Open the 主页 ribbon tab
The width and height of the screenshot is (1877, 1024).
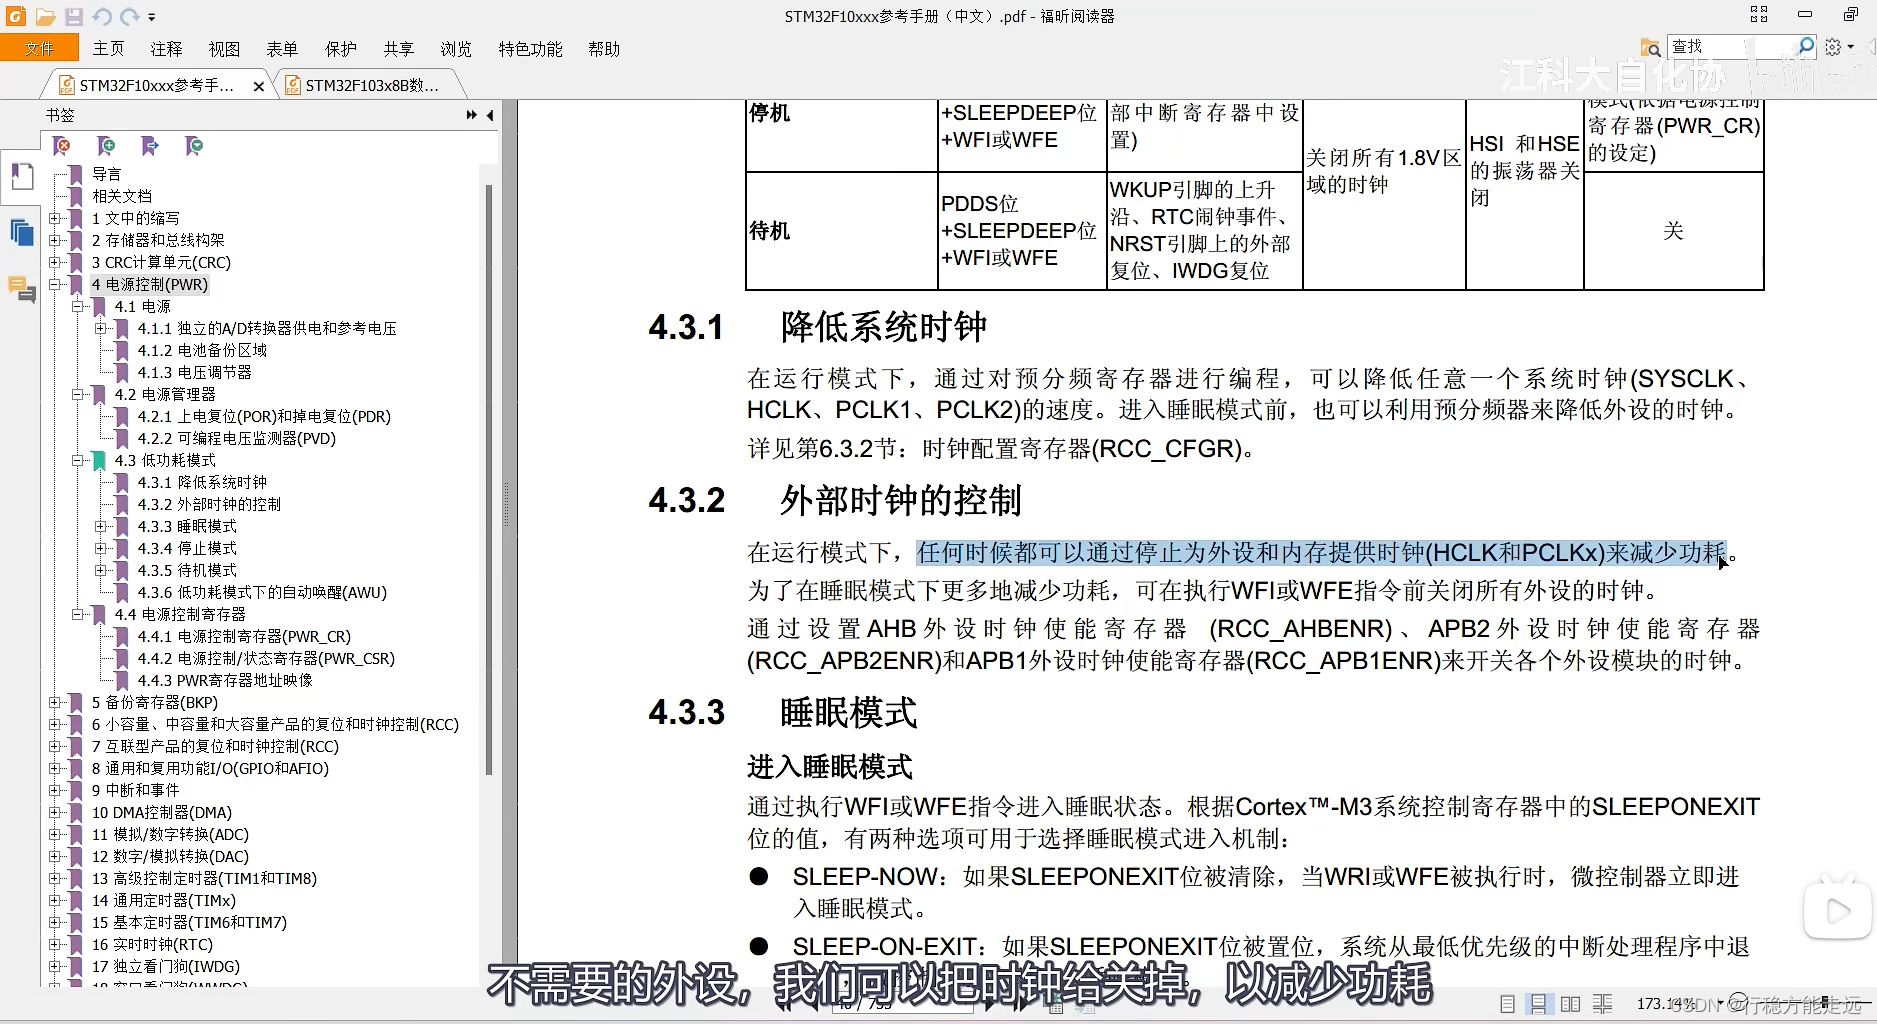(x=109, y=49)
